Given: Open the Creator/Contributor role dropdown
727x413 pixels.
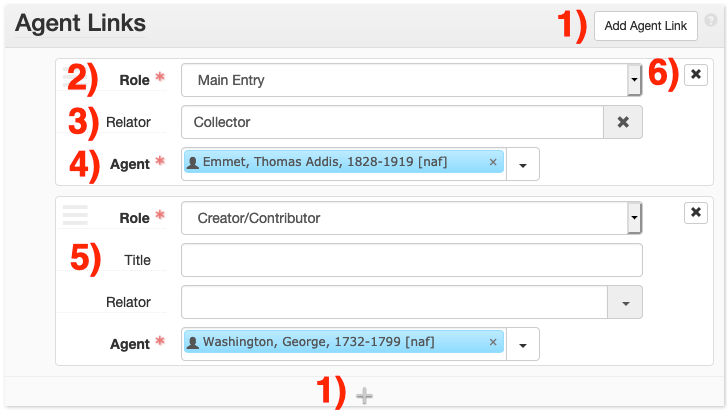Looking at the screenshot, I should click(633, 218).
